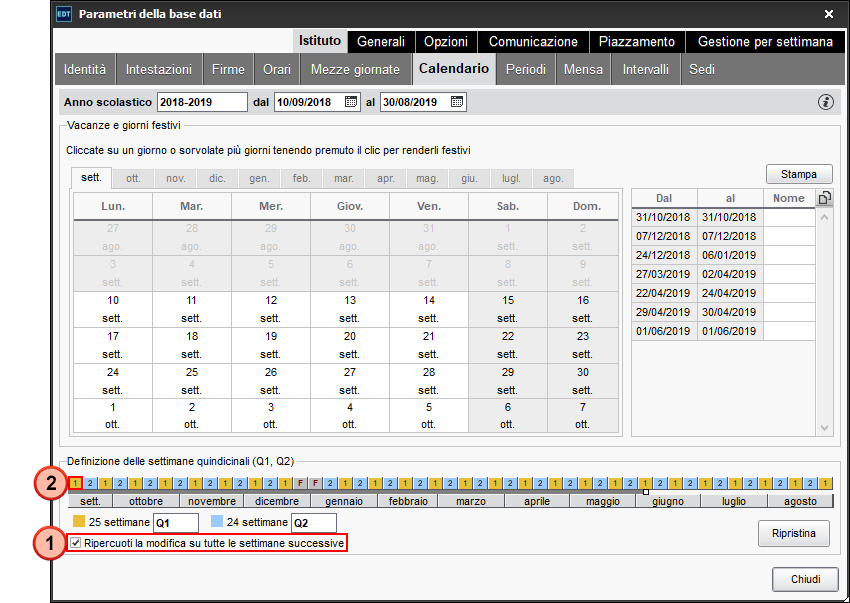Click the holiday list scroll down arrow
850x603 pixels.
point(824,428)
